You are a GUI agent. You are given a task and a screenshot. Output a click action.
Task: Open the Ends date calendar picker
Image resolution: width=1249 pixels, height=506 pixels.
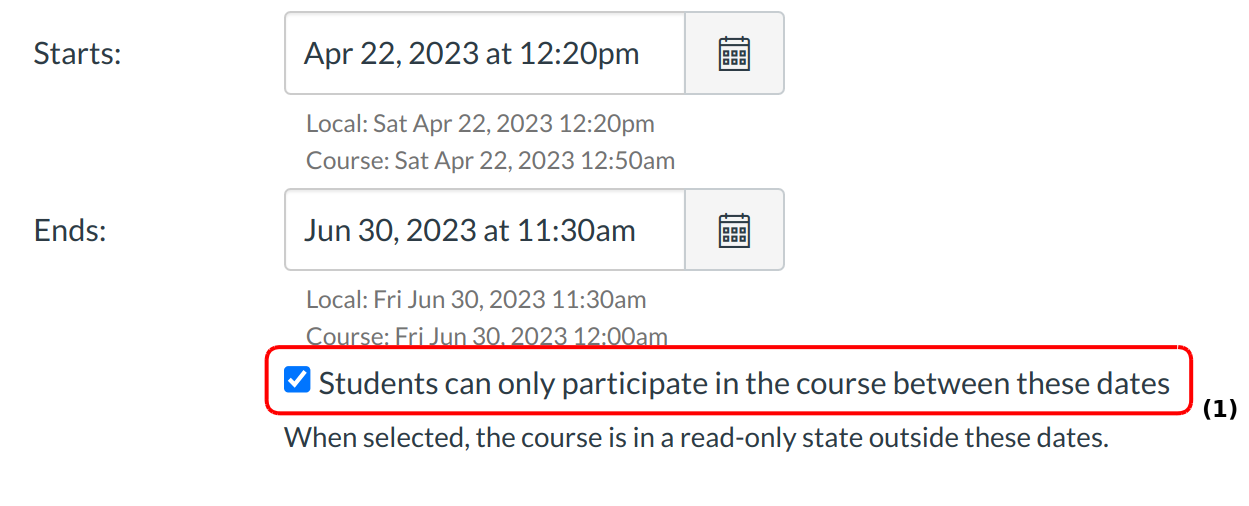click(x=734, y=230)
